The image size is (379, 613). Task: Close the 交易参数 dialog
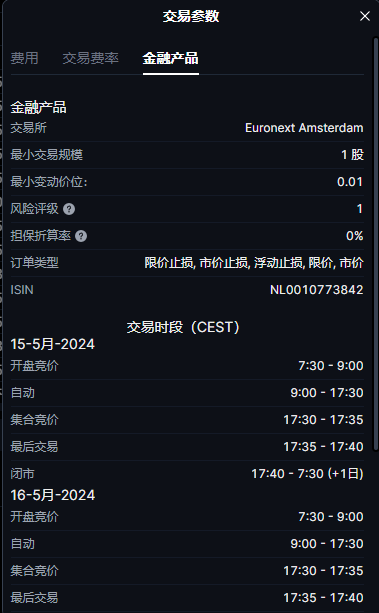pyautogui.click(x=365, y=16)
